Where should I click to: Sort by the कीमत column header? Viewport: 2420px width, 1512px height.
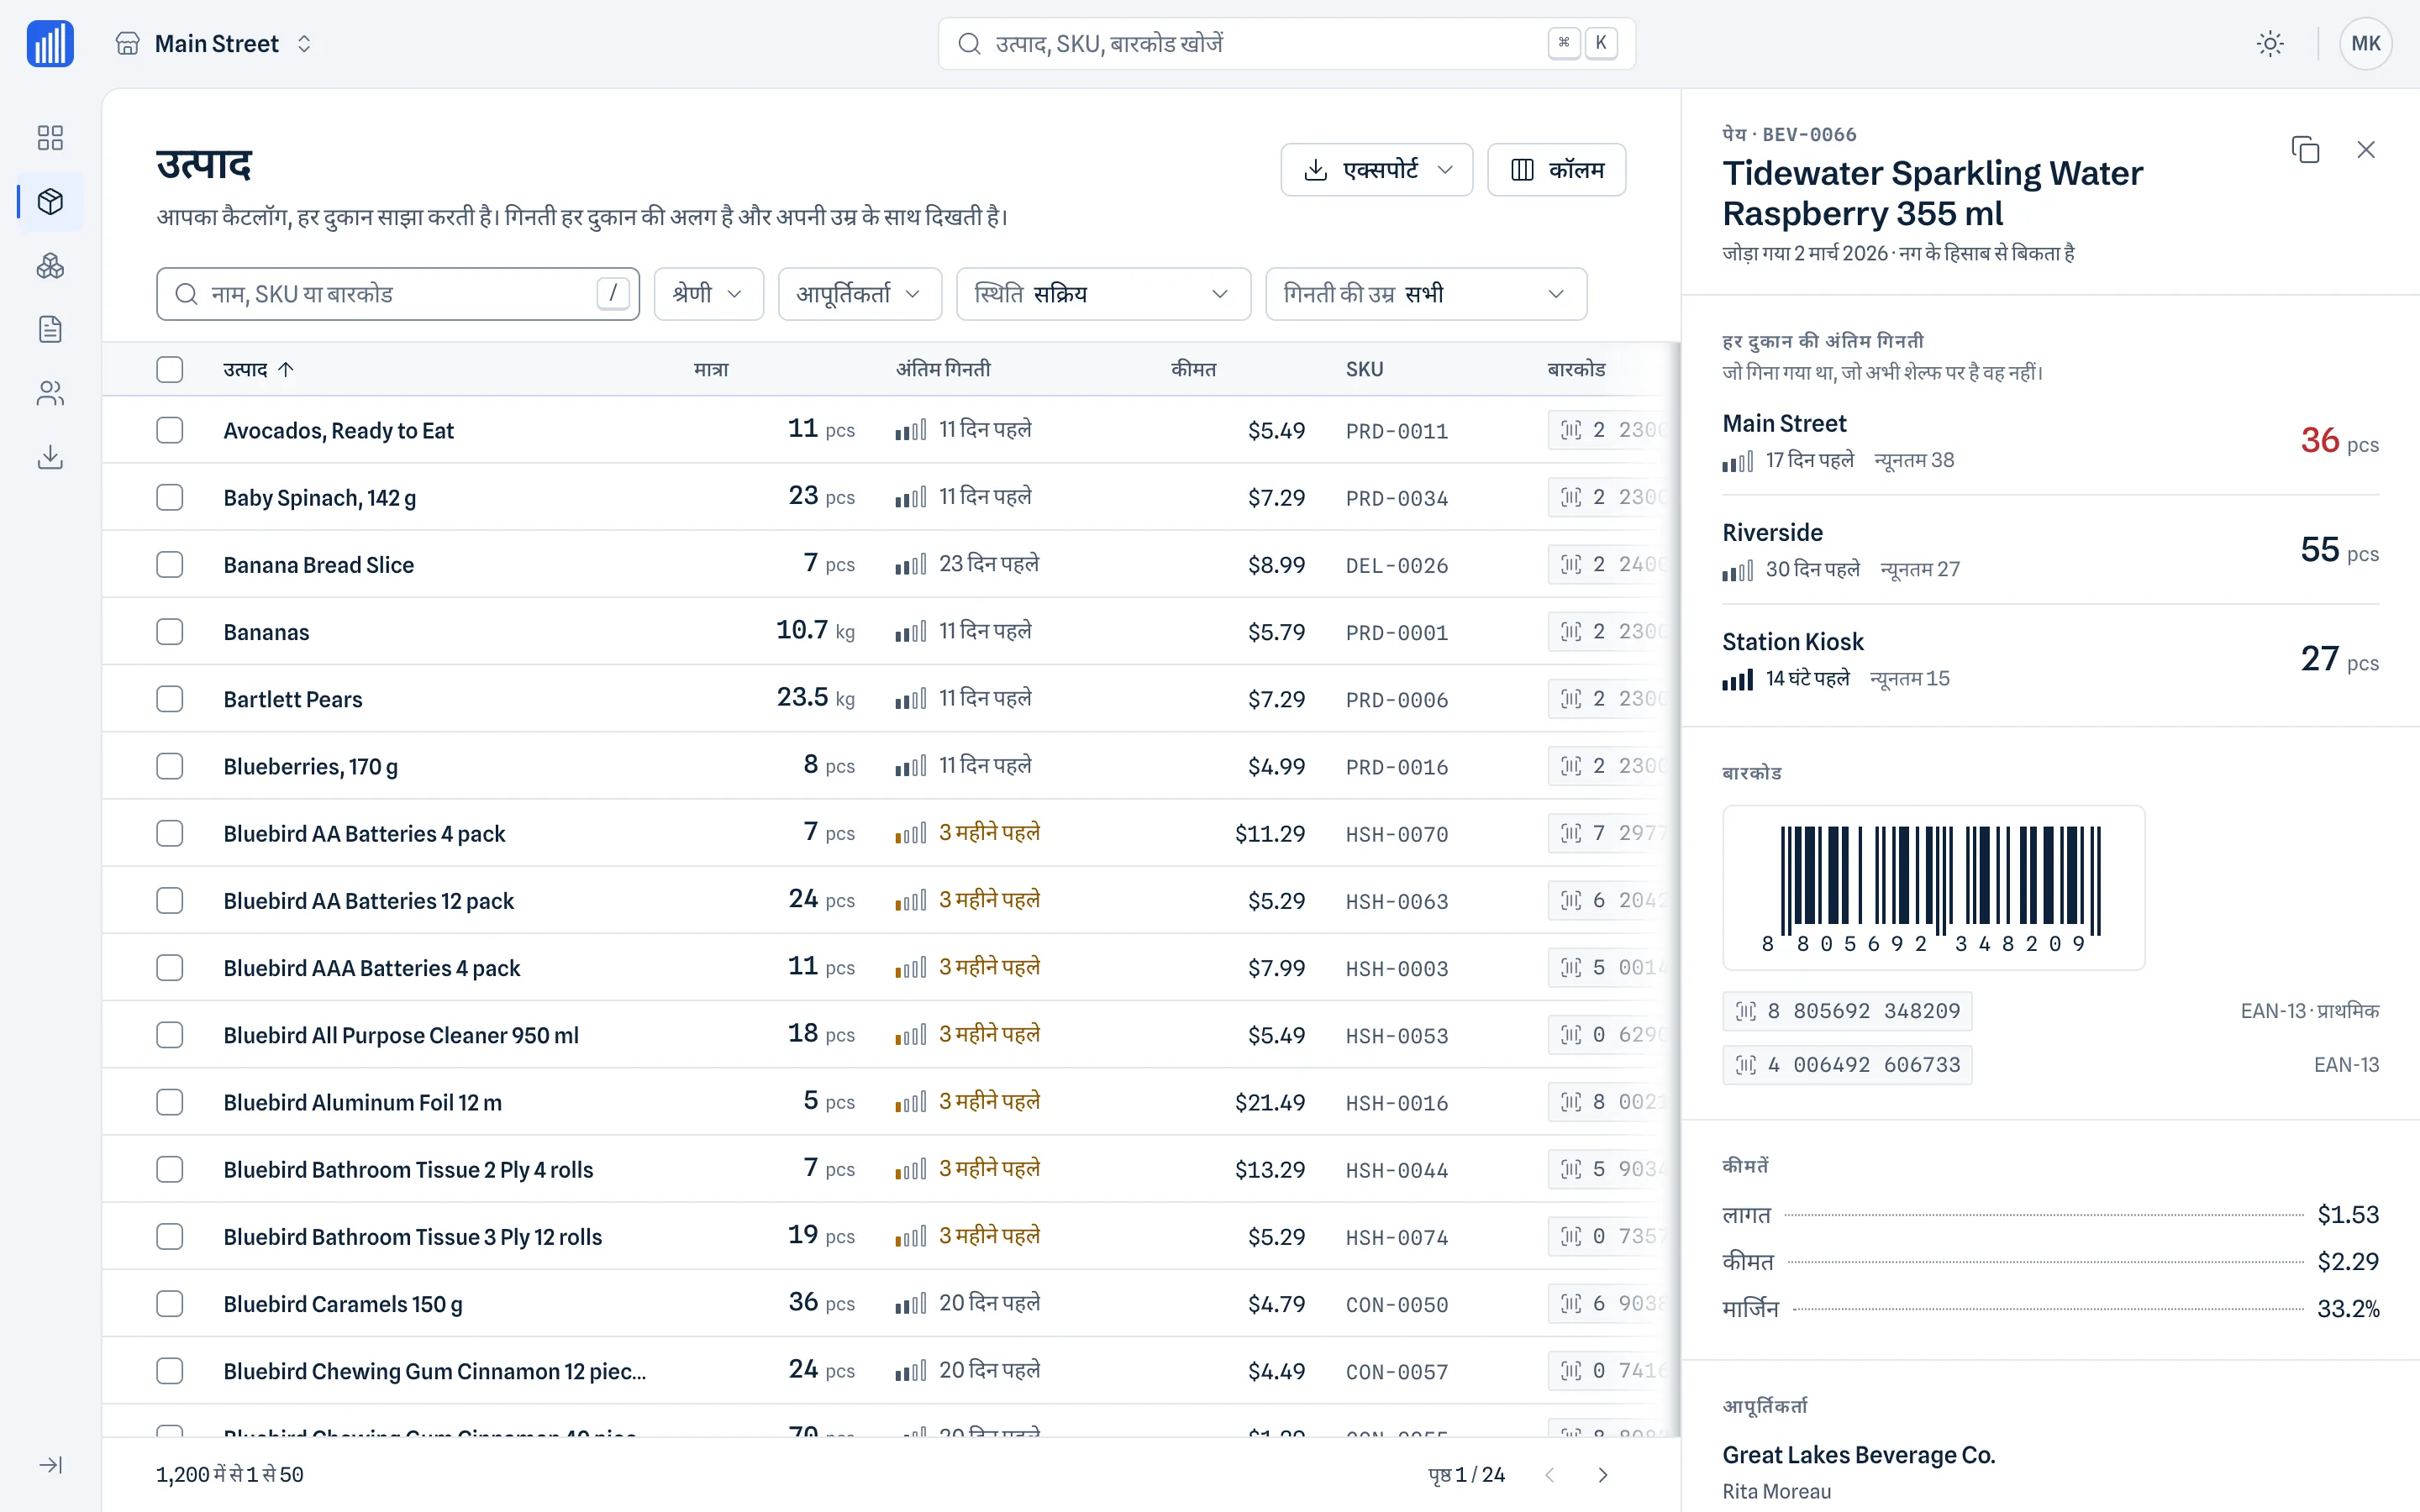click(x=1194, y=369)
